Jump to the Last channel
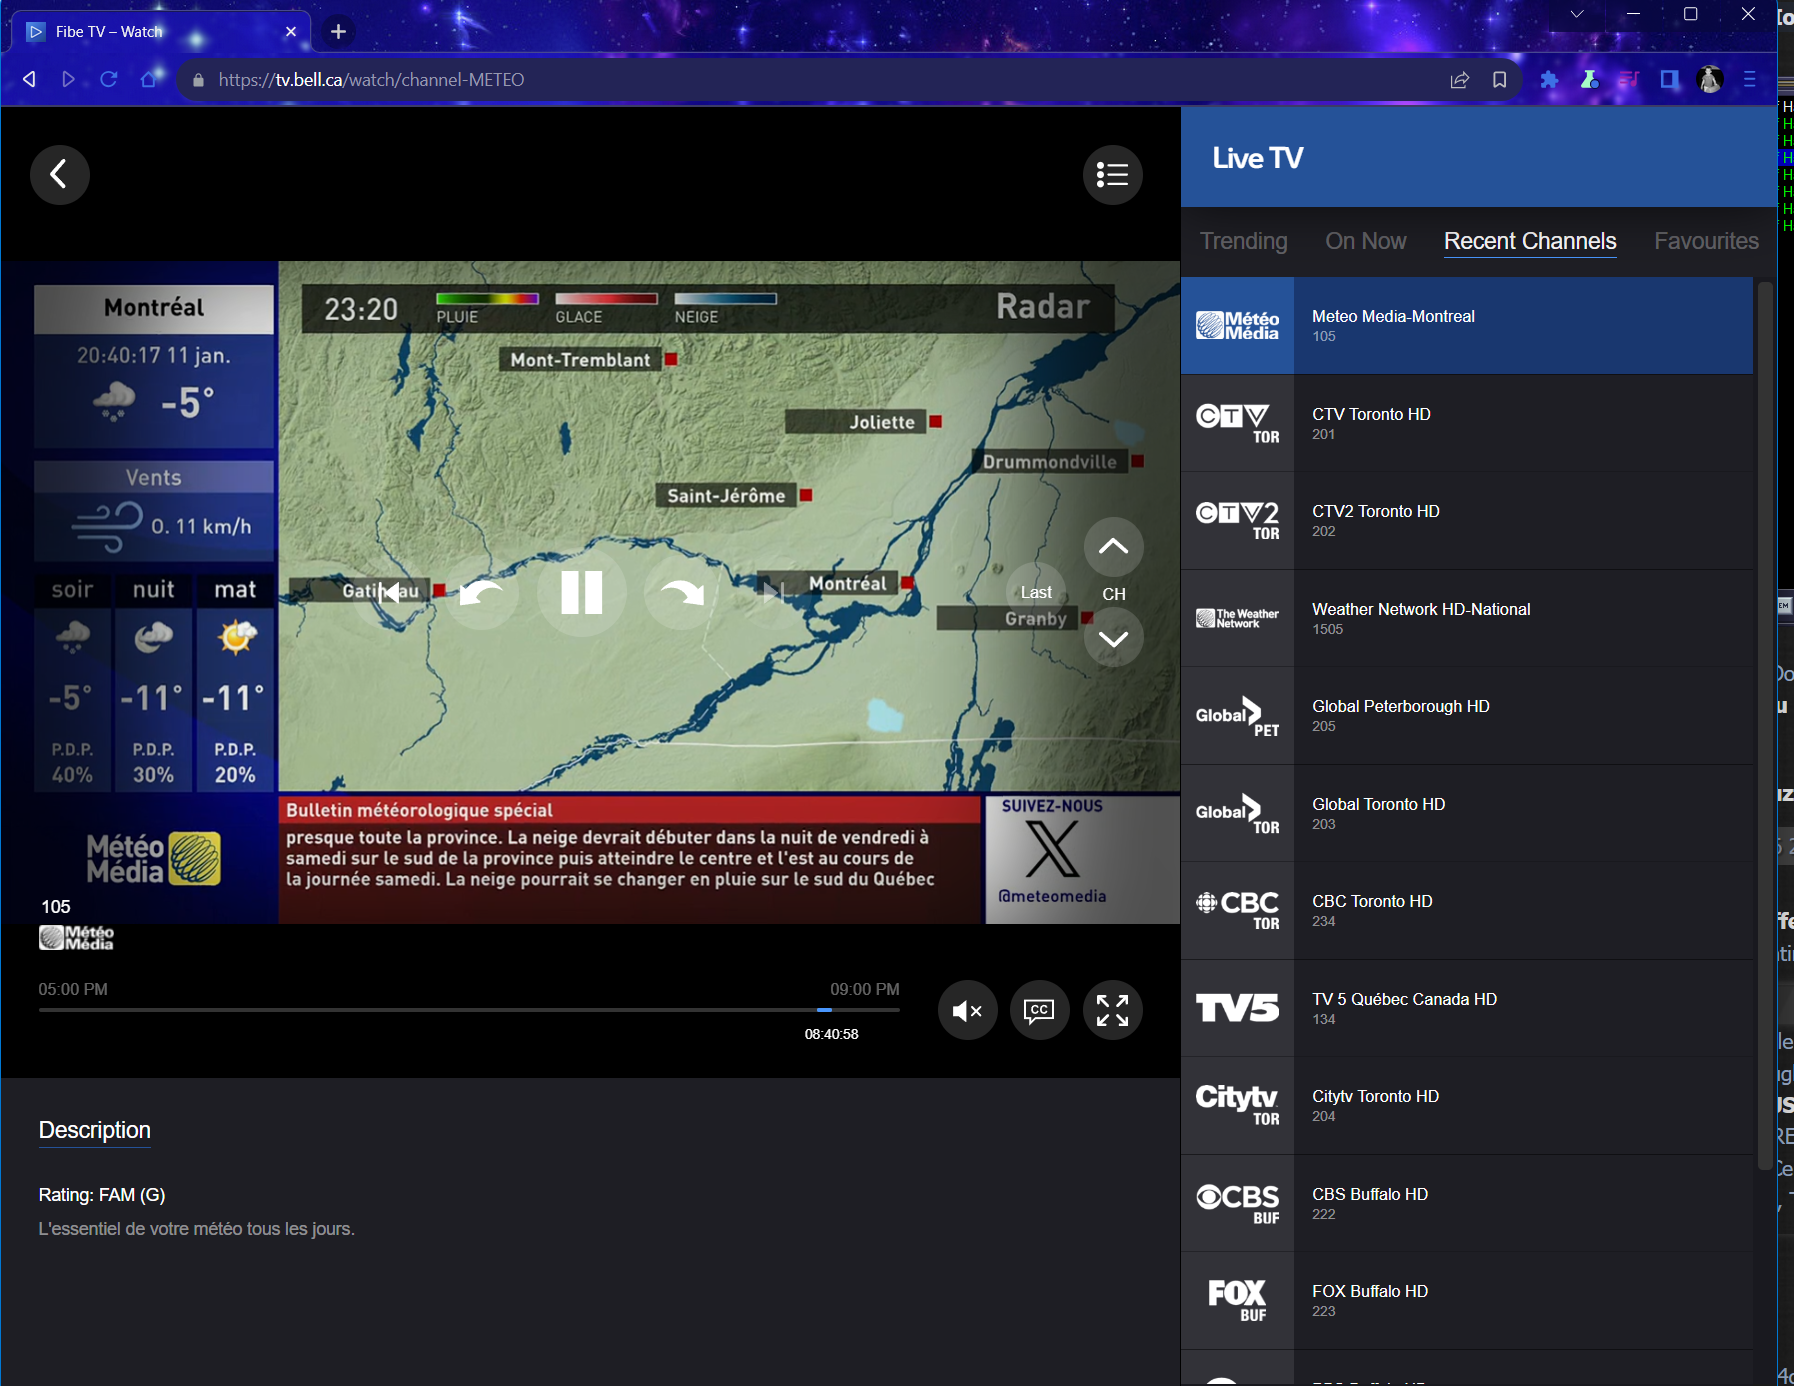 1036,593
